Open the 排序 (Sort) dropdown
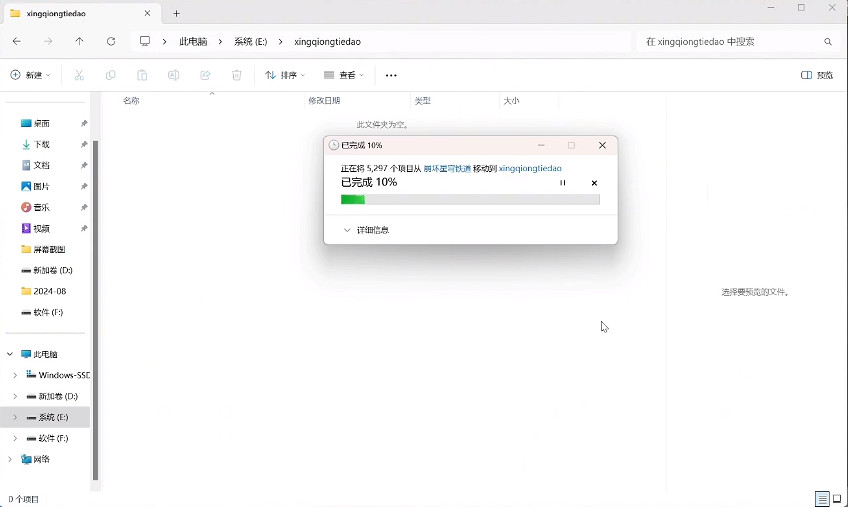Image resolution: width=848 pixels, height=507 pixels. coord(285,75)
